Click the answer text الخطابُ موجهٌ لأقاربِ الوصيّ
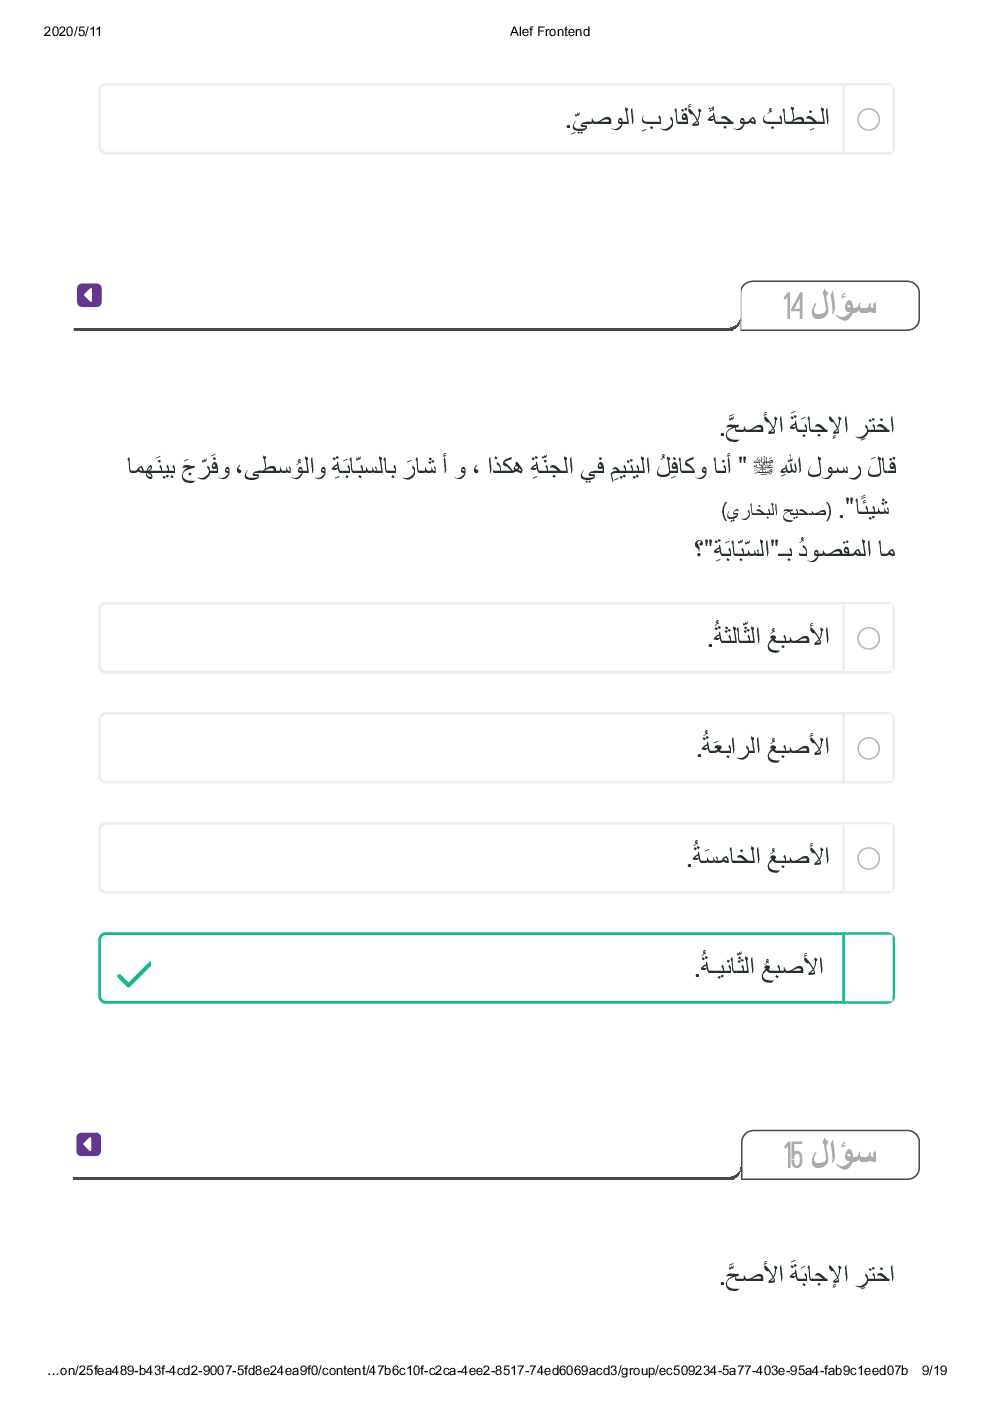Image resolution: width=992 pixels, height=1403 pixels. (x=698, y=118)
